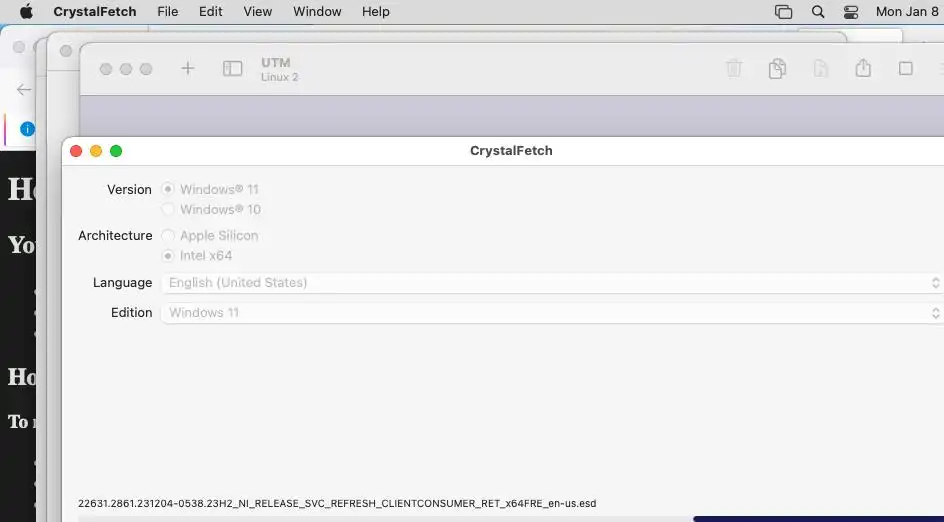Click the square icon in UTM toolbar
The height and width of the screenshot is (522, 944).
coord(905,69)
